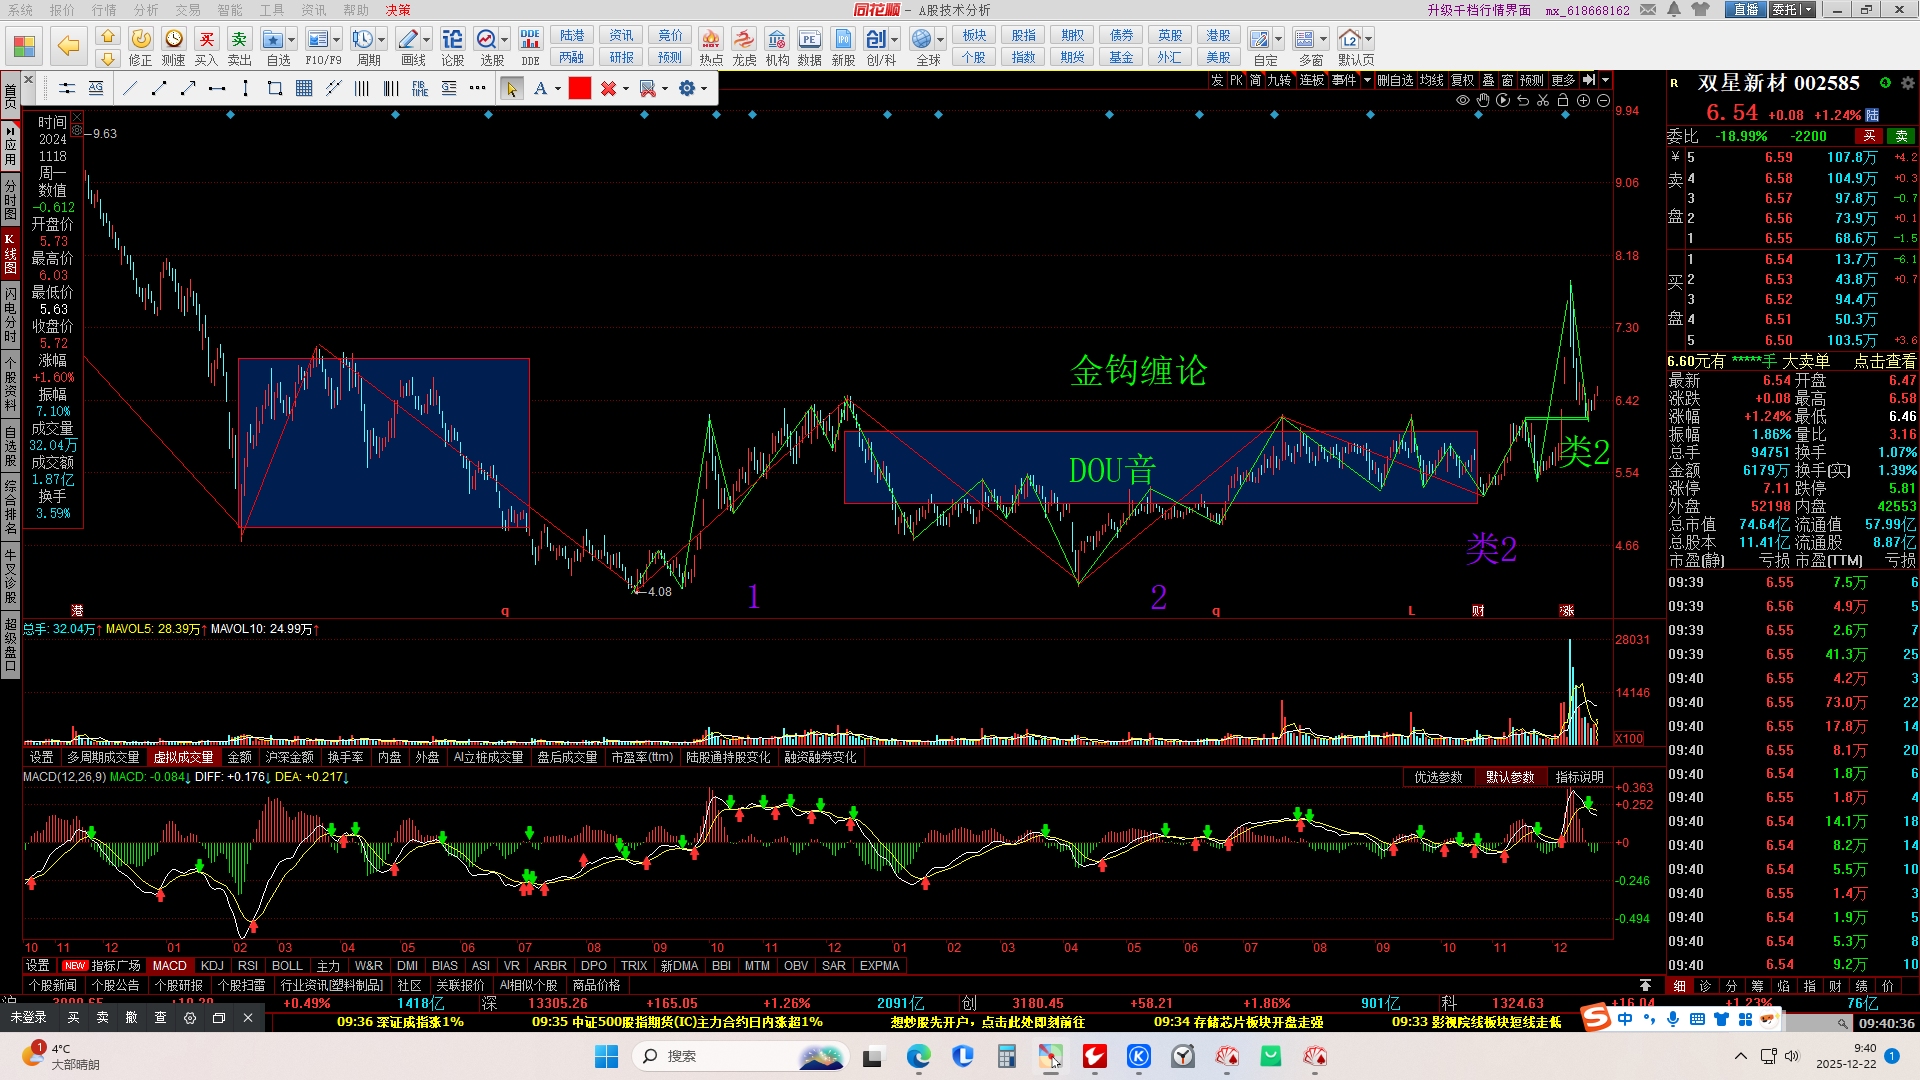Click the hand pan icon above chart
The image size is (1920, 1080).
[x=1483, y=101]
